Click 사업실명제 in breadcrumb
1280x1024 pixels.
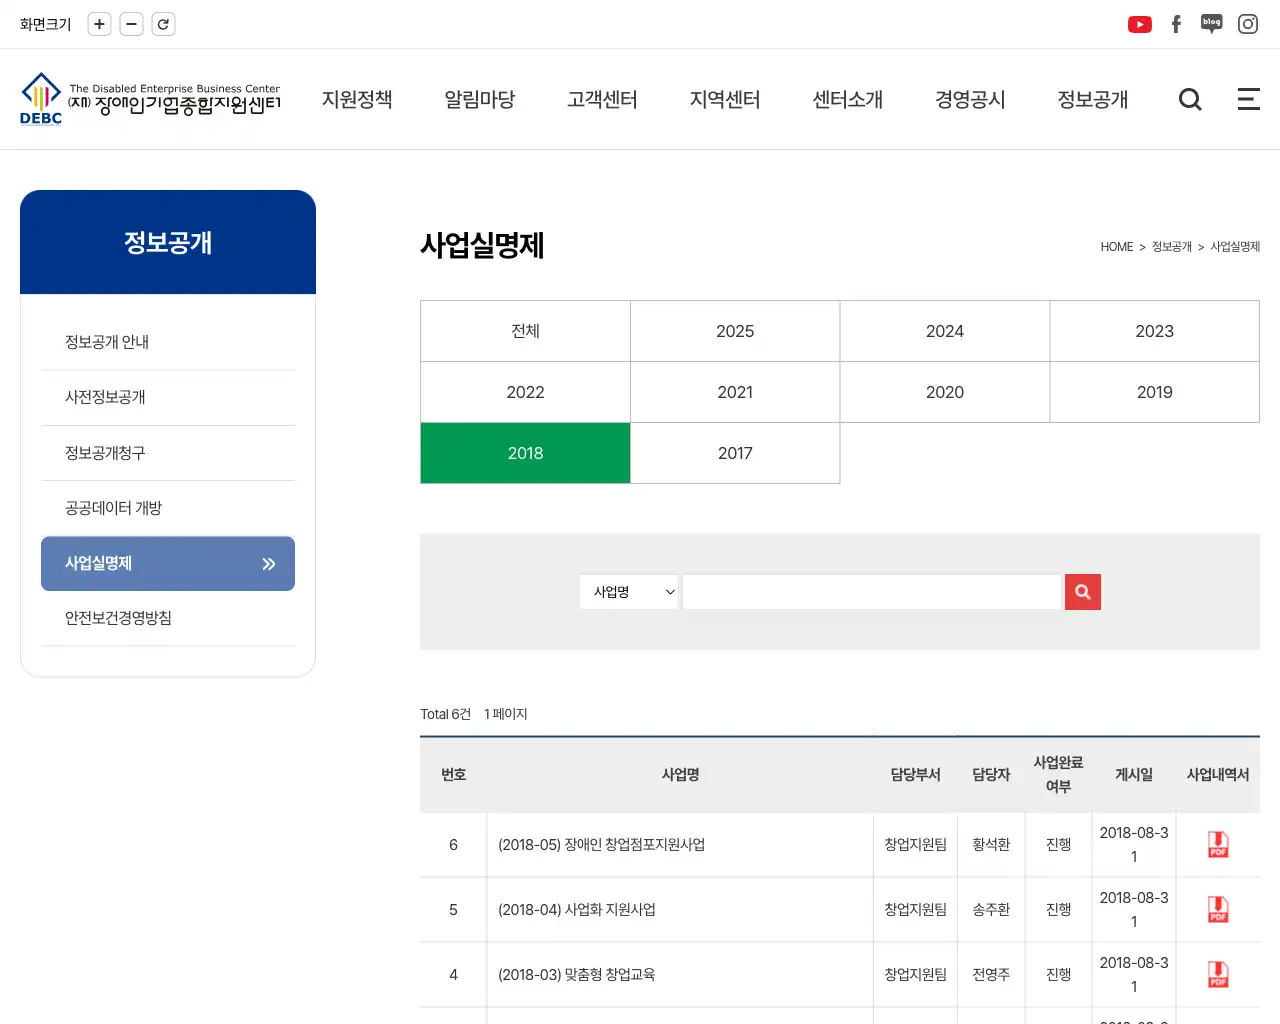pyautogui.click(x=1235, y=247)
